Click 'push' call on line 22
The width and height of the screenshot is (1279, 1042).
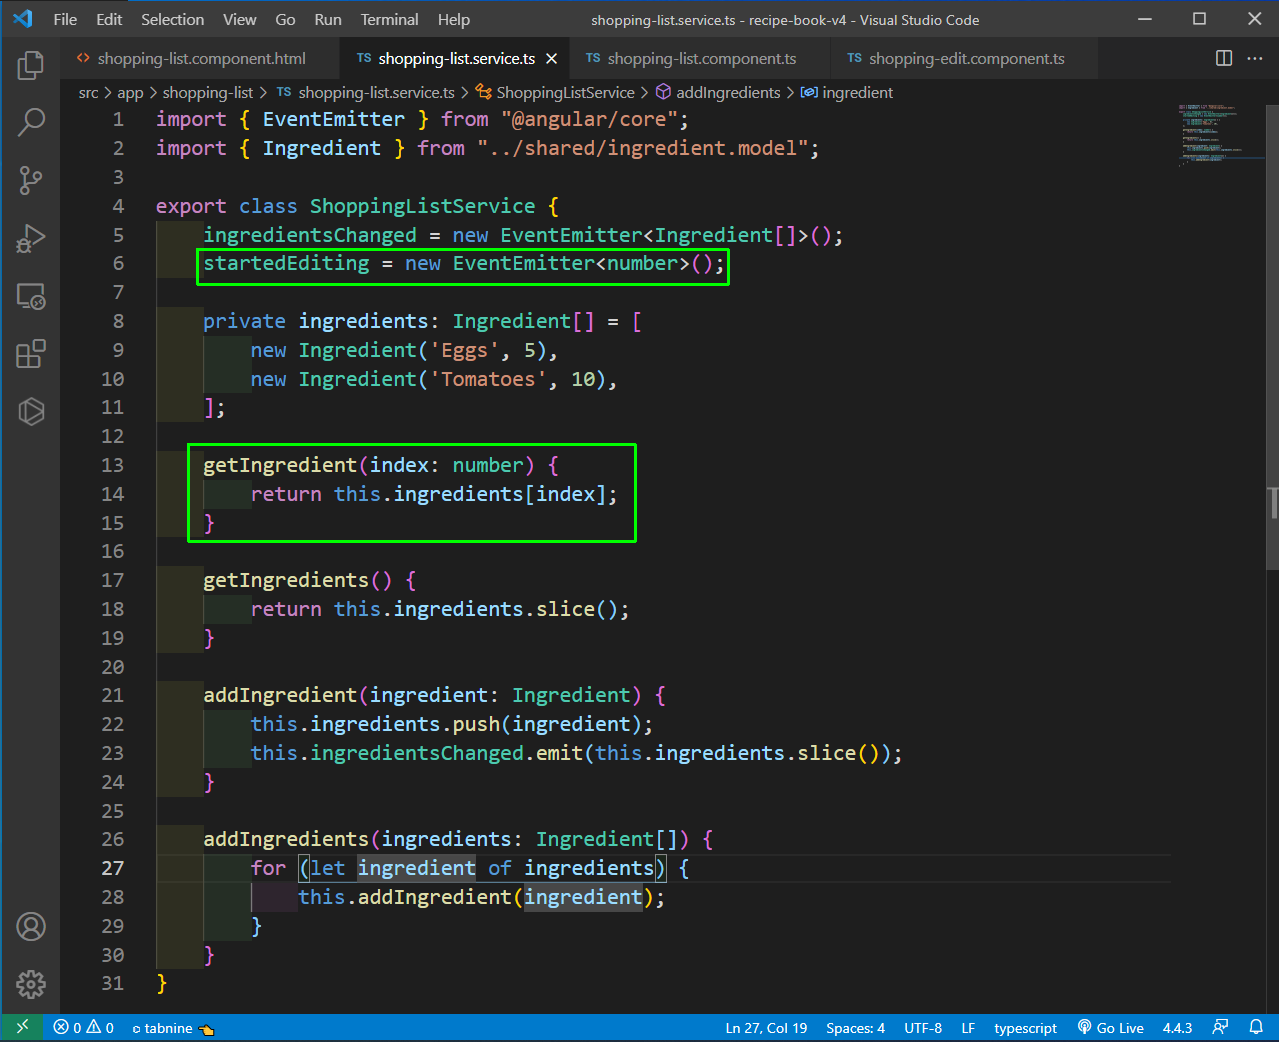[x=476, y=724]
